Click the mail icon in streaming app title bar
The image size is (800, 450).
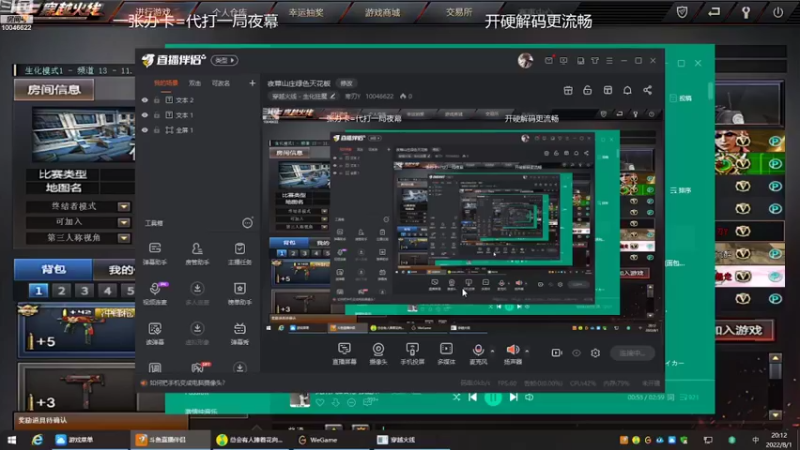point(548,60)
